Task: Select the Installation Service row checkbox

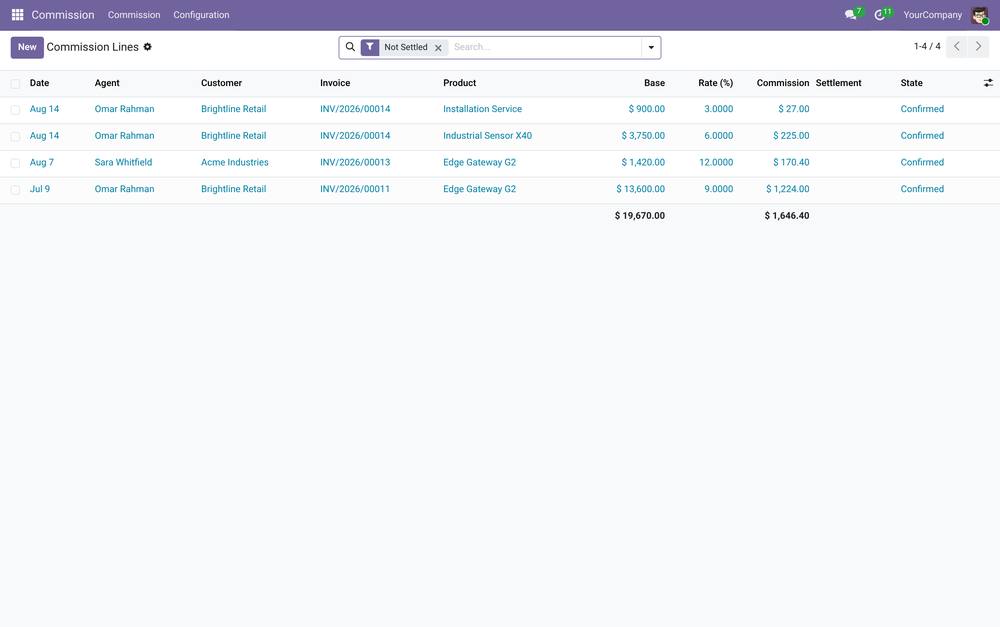Action: click(x=15, y=110)
